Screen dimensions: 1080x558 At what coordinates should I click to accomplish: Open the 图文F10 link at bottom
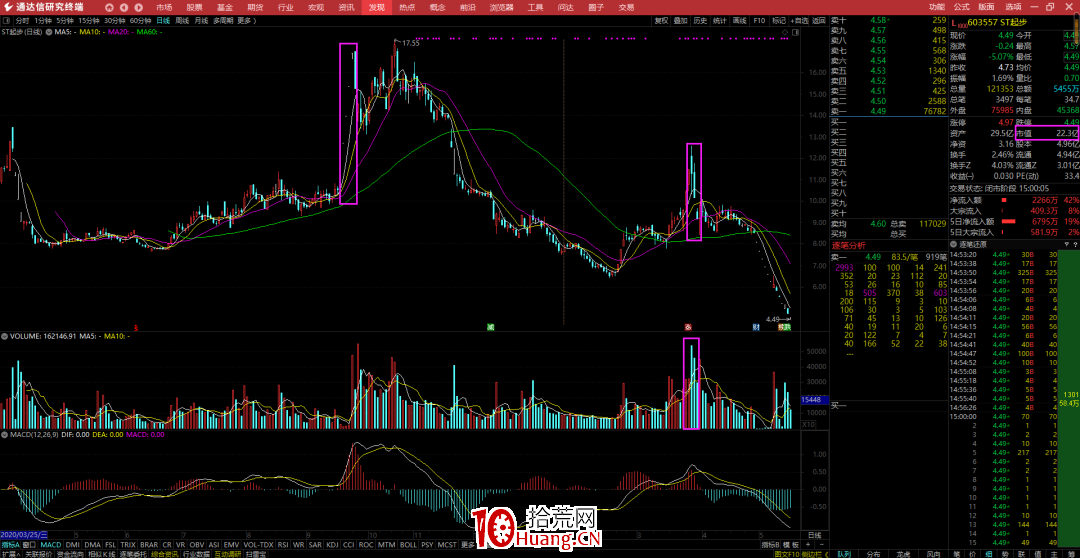[786, 554]
